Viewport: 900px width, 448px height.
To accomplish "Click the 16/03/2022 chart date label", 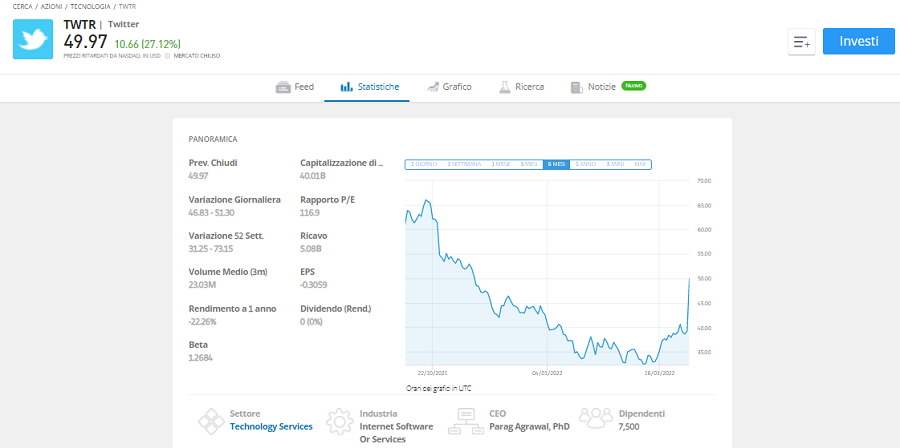I will click(660, 372).
